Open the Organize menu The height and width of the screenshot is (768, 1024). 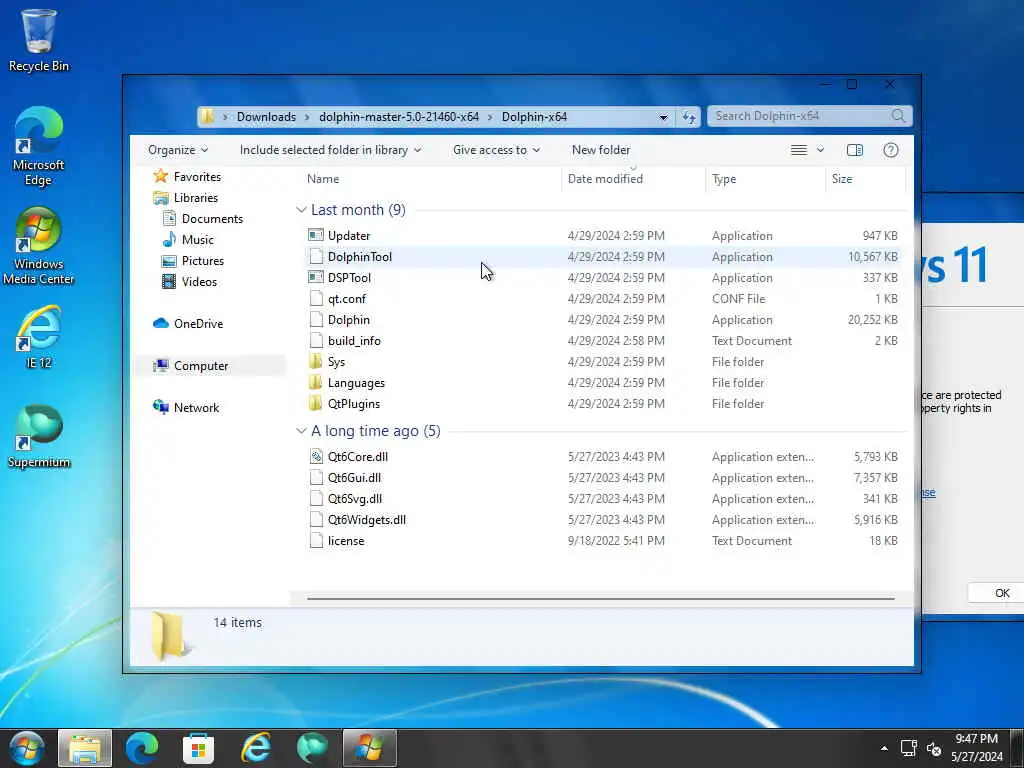click(178, 150)
